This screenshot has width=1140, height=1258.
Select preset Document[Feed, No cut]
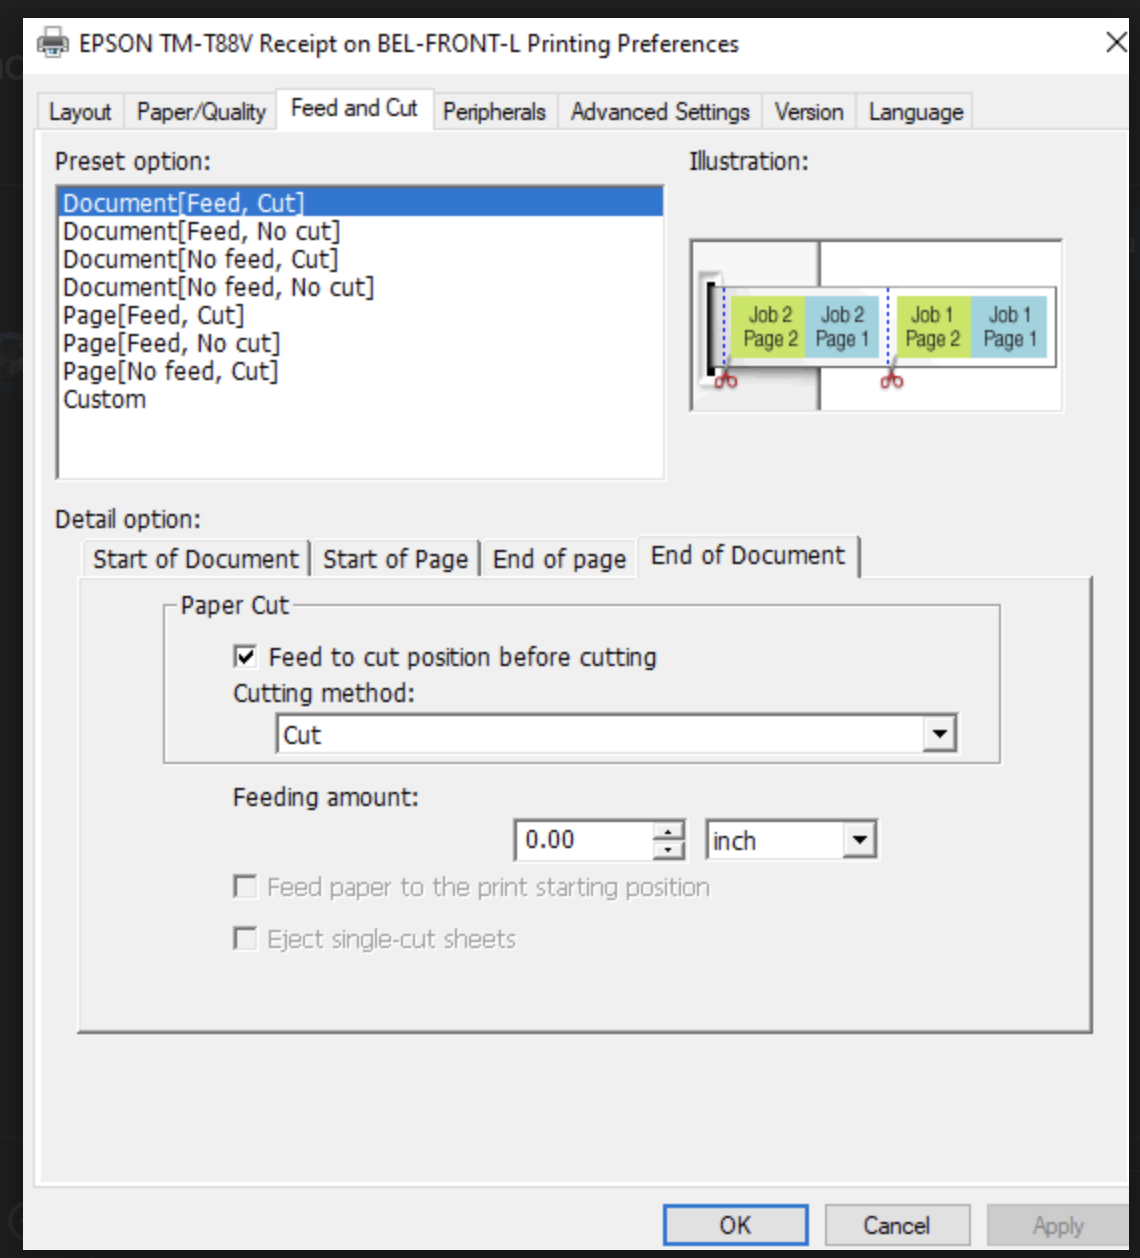coord(361,231)
